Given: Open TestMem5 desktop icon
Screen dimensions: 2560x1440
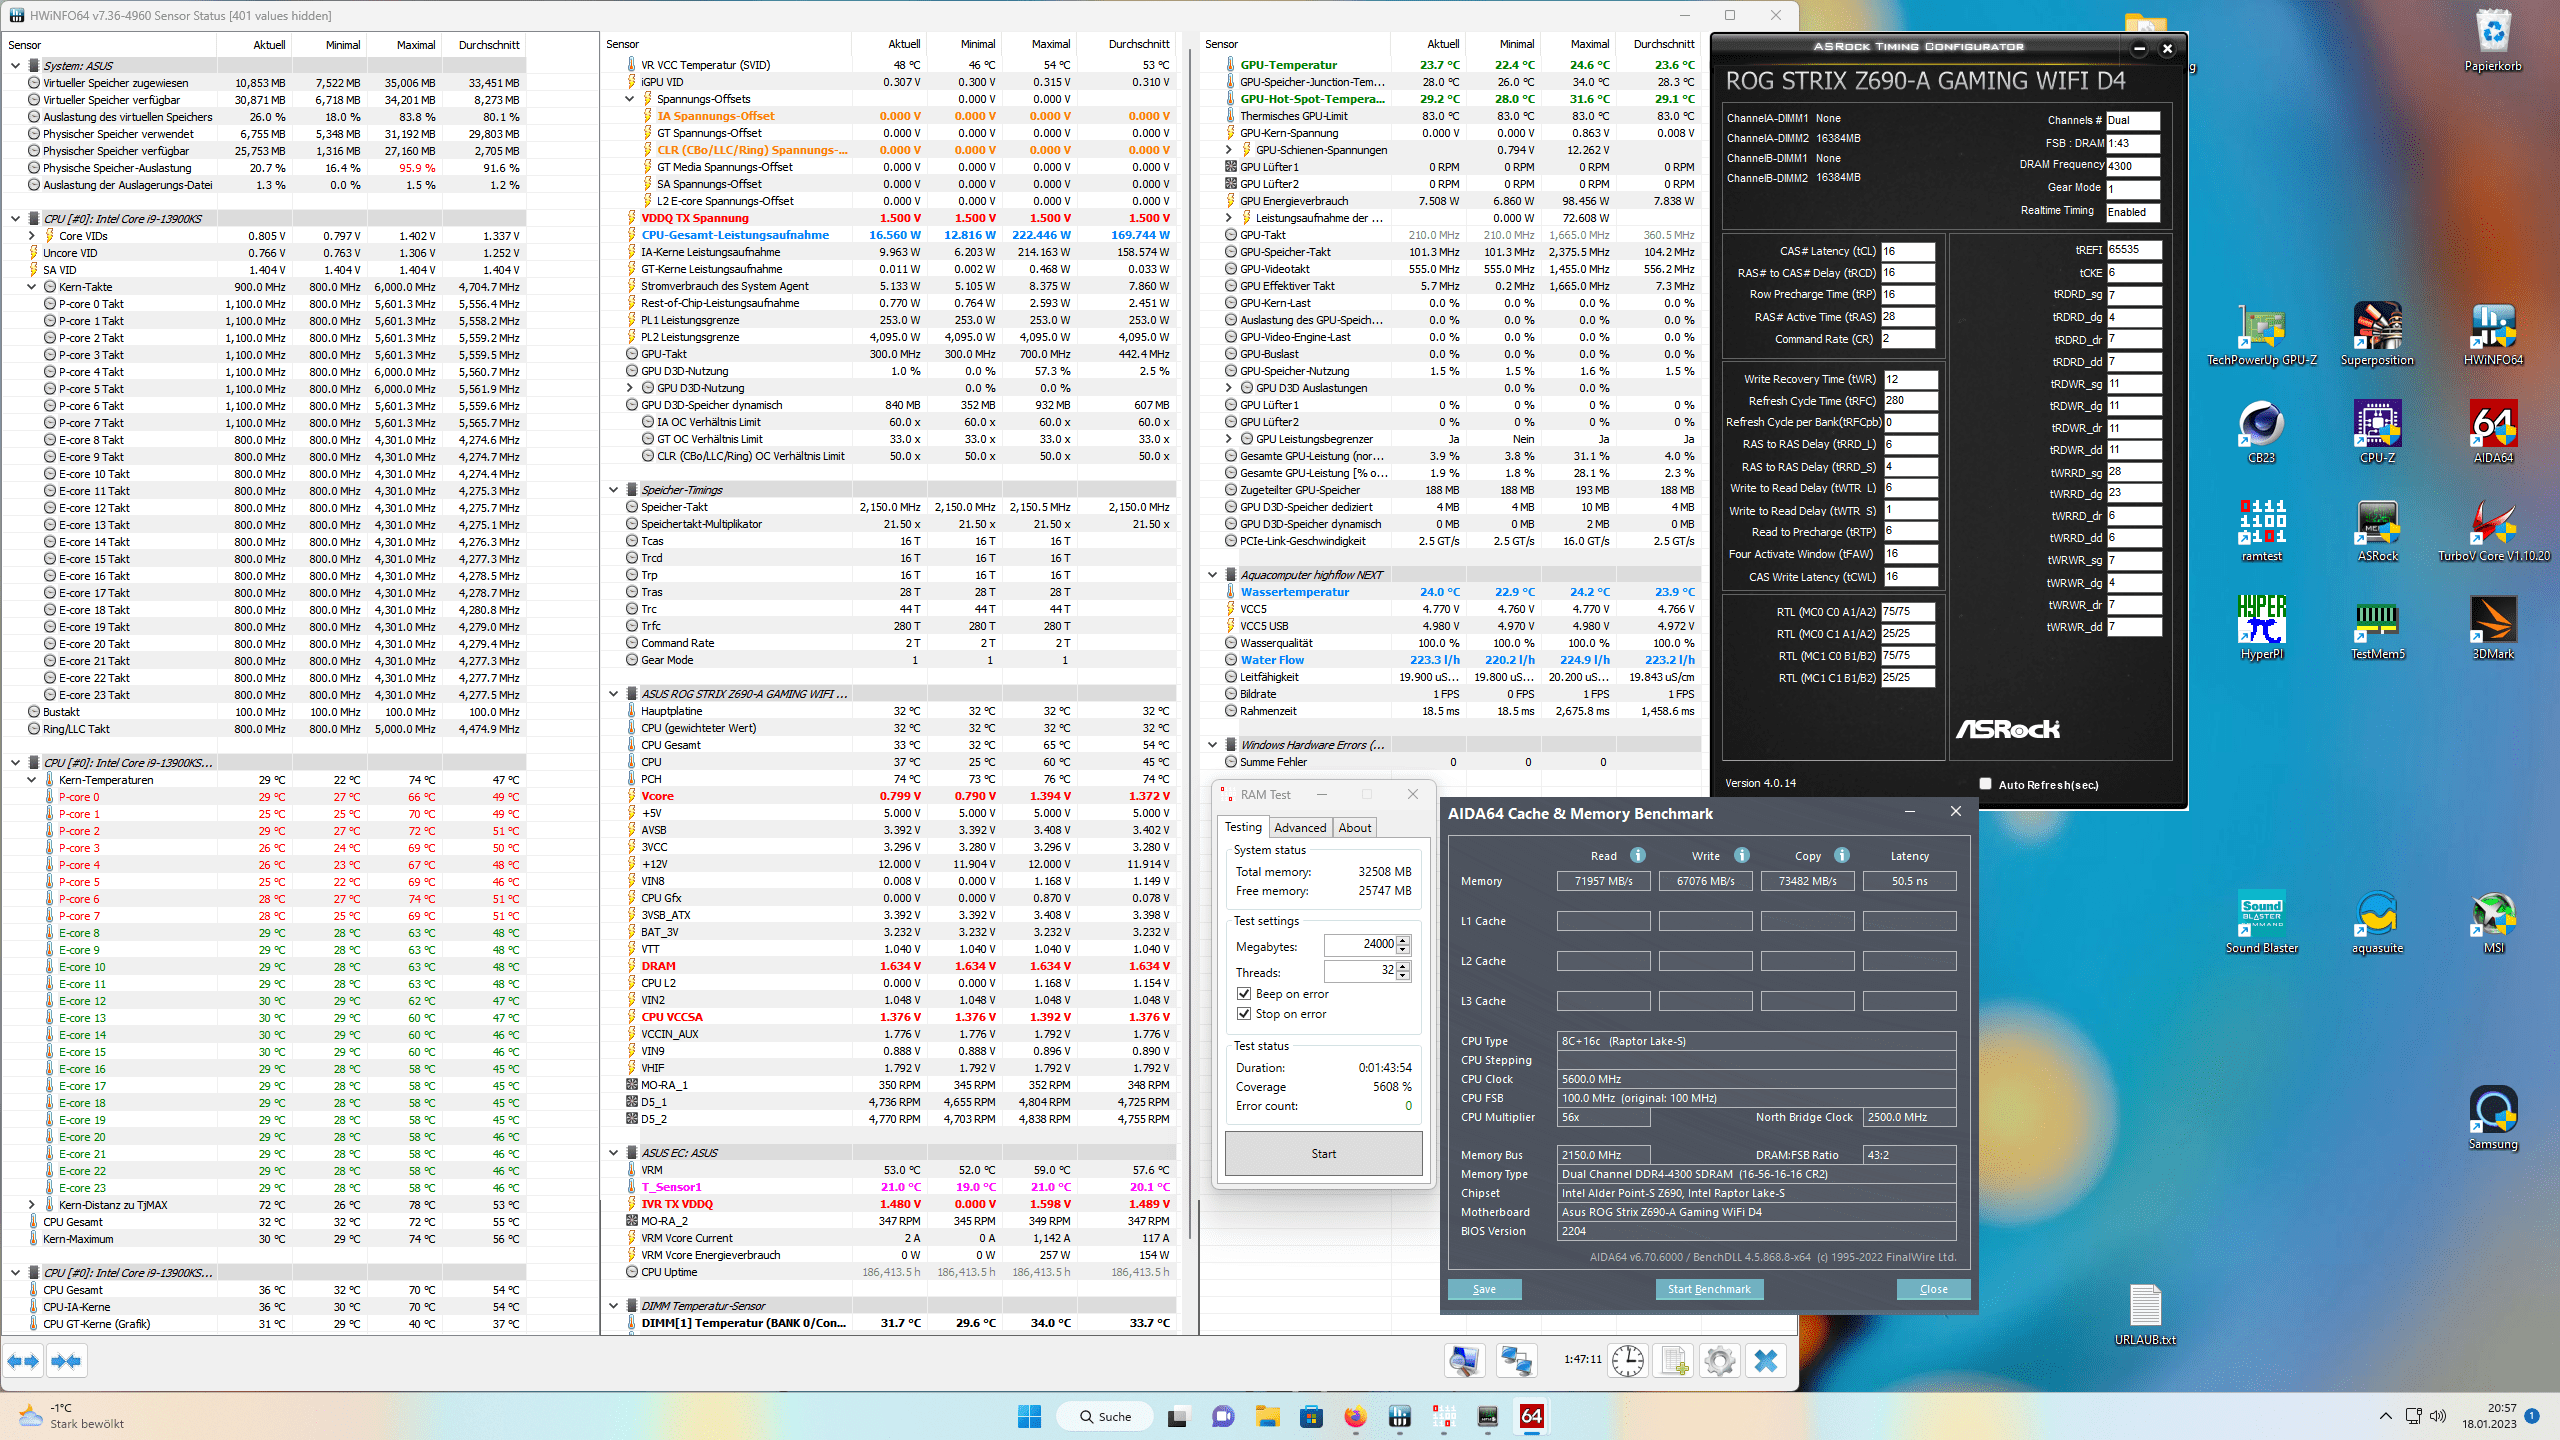Looking at the screenshot, I should [2377, 628].
